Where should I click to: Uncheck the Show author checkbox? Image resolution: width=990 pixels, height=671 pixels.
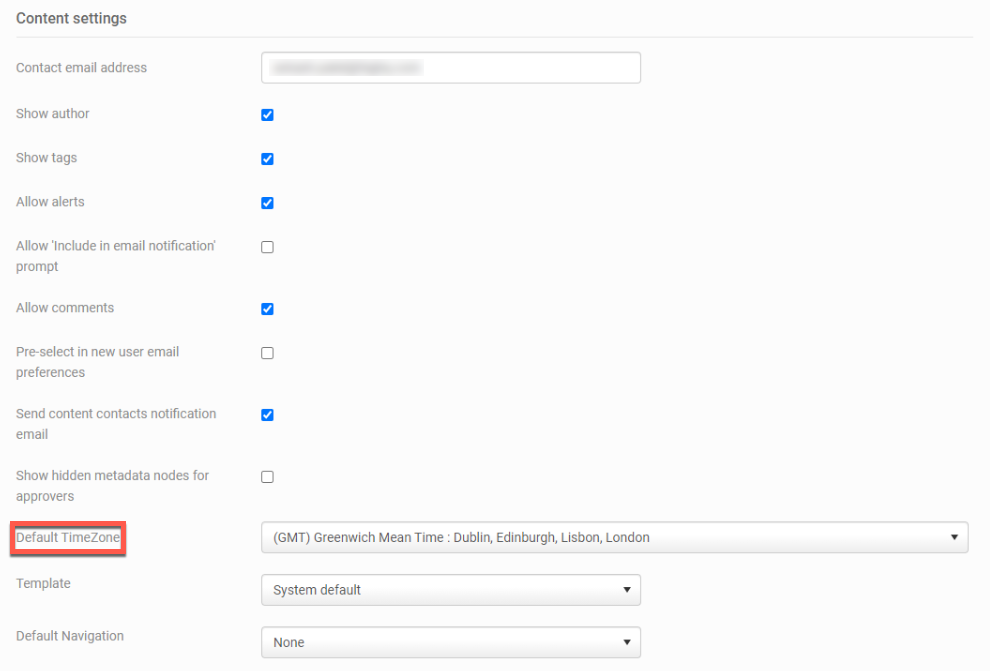click(267, 115)
